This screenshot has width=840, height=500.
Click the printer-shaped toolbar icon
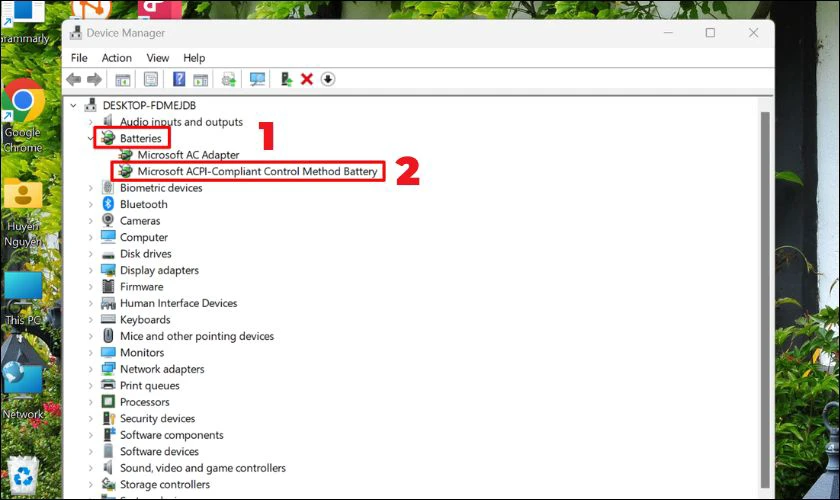pyautogui.click(x=229, y=79)
